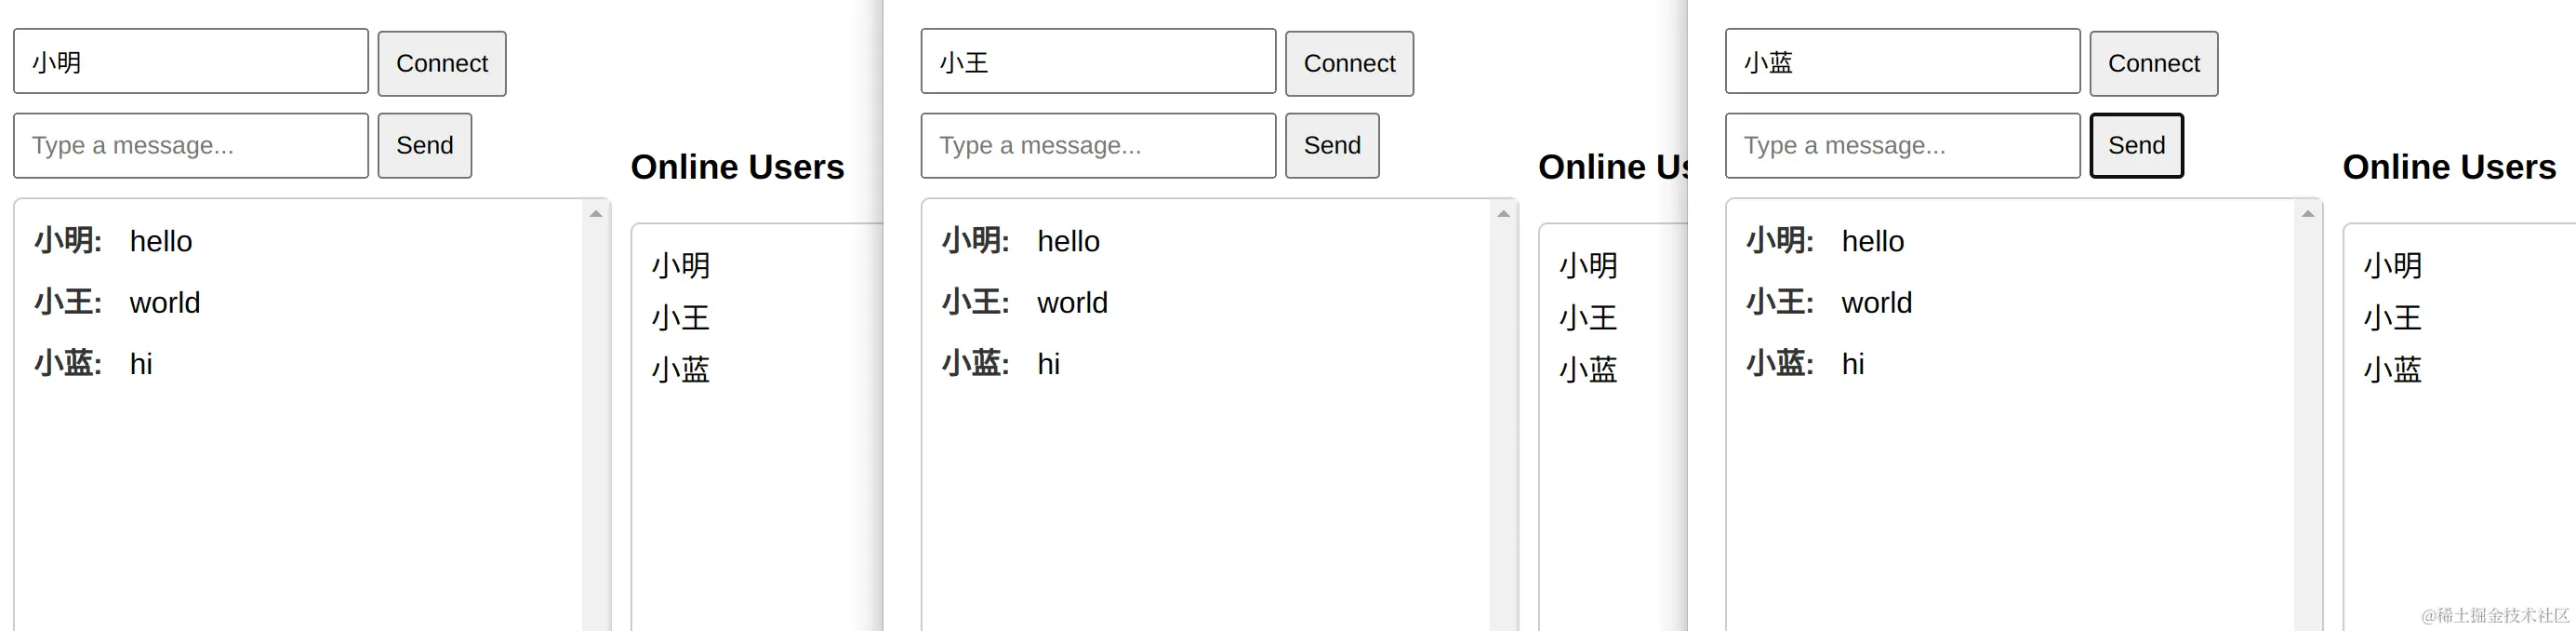
Task: Select 小蓝 in 小蓝 window's online users
Action: pyautogui.click(x=2393, y=370)
